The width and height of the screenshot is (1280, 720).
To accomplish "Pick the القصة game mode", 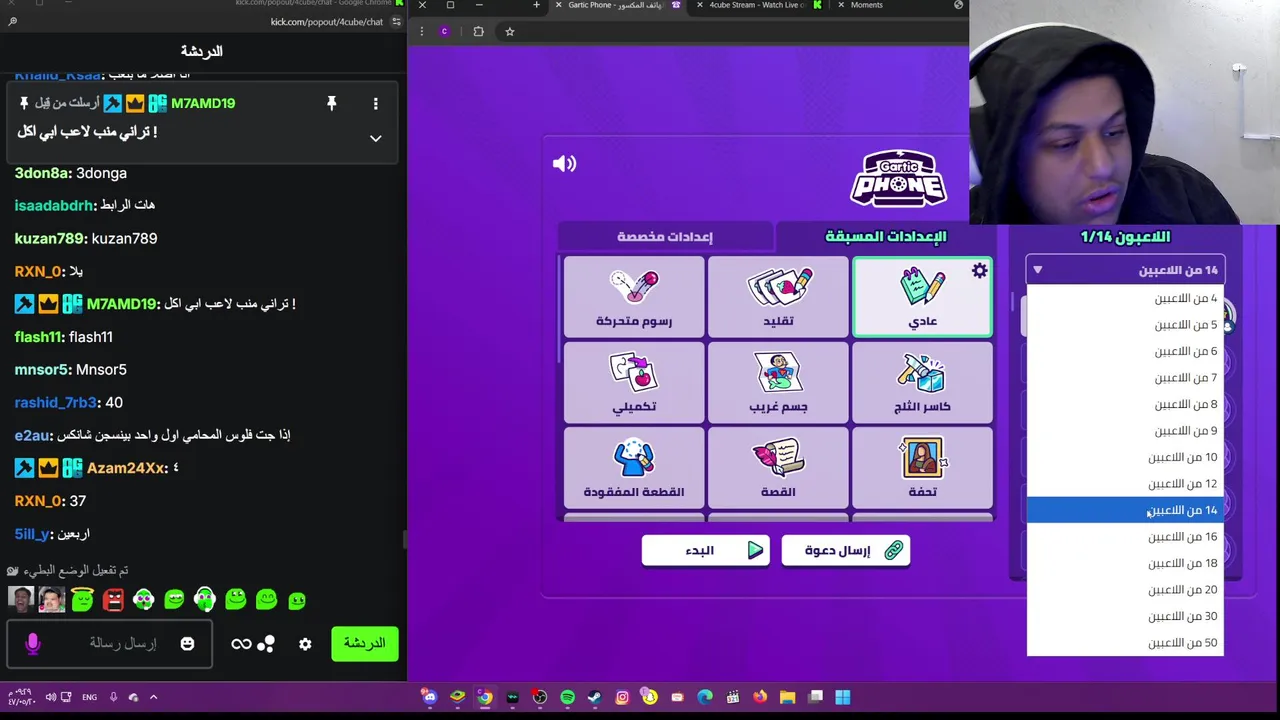I will tap(778, 468).
